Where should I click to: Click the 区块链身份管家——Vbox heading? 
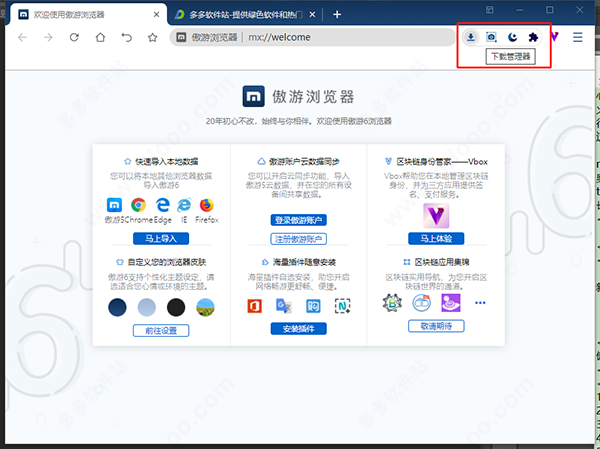[442, 162]
